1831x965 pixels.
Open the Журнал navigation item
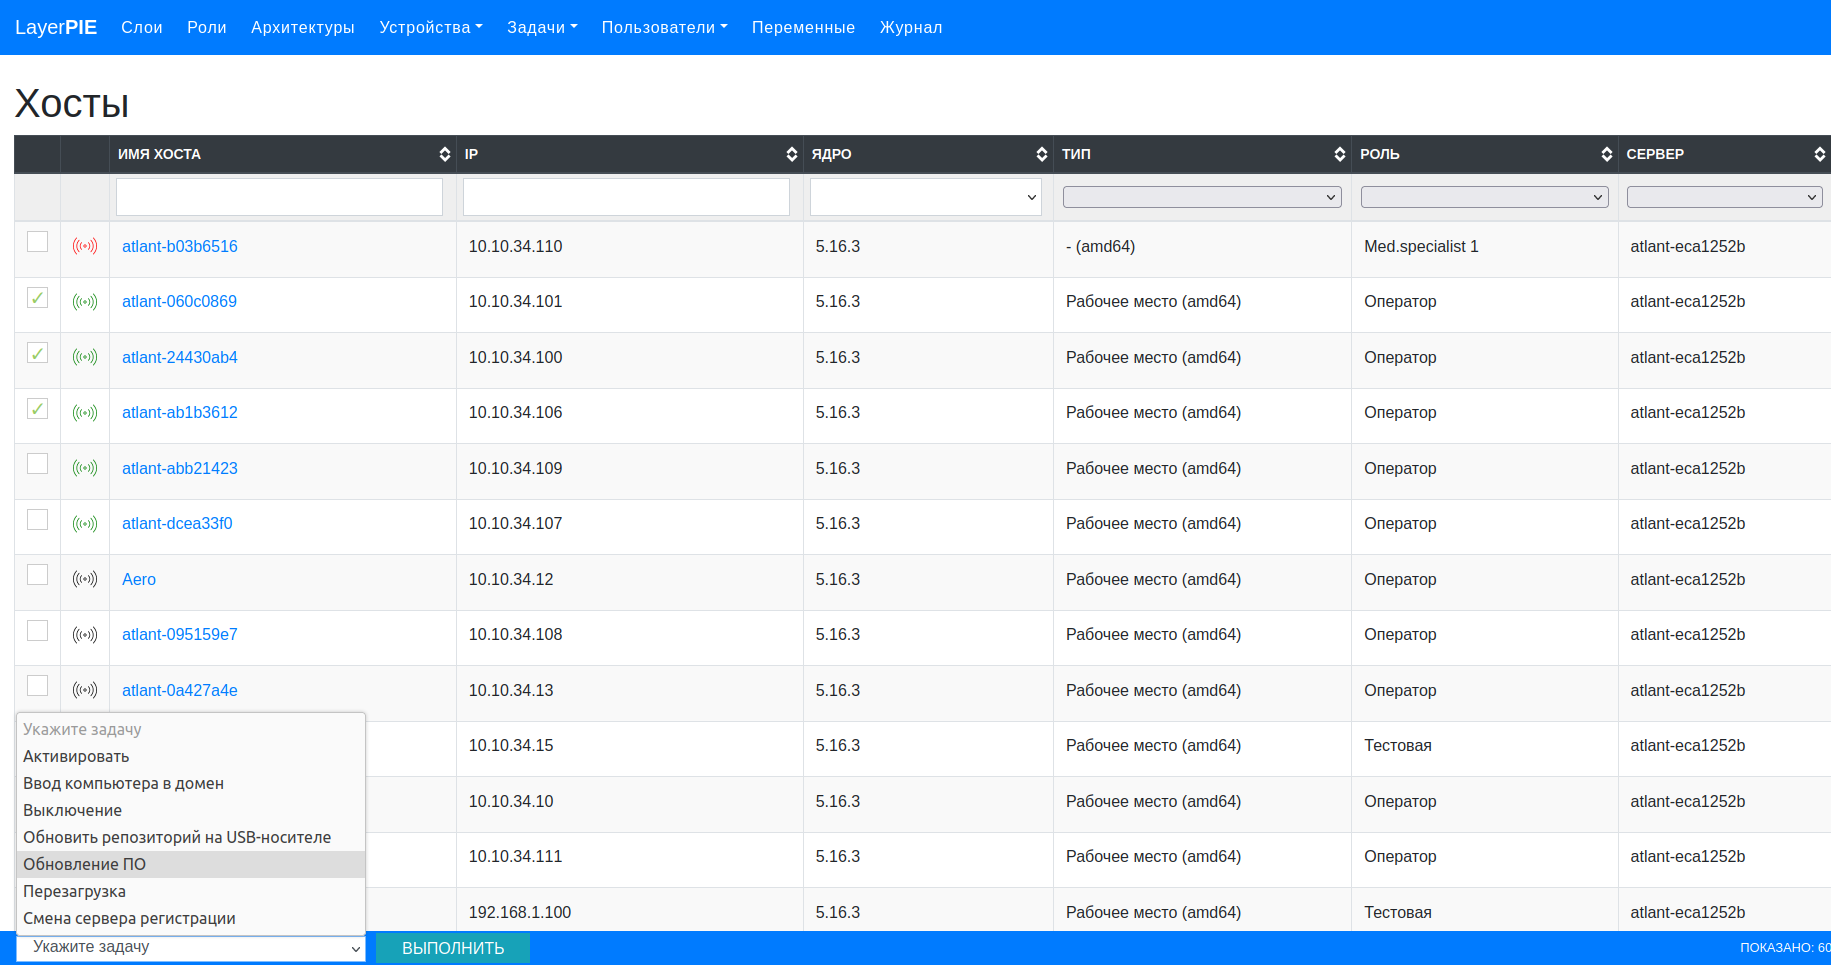click(x=911, y=27)
